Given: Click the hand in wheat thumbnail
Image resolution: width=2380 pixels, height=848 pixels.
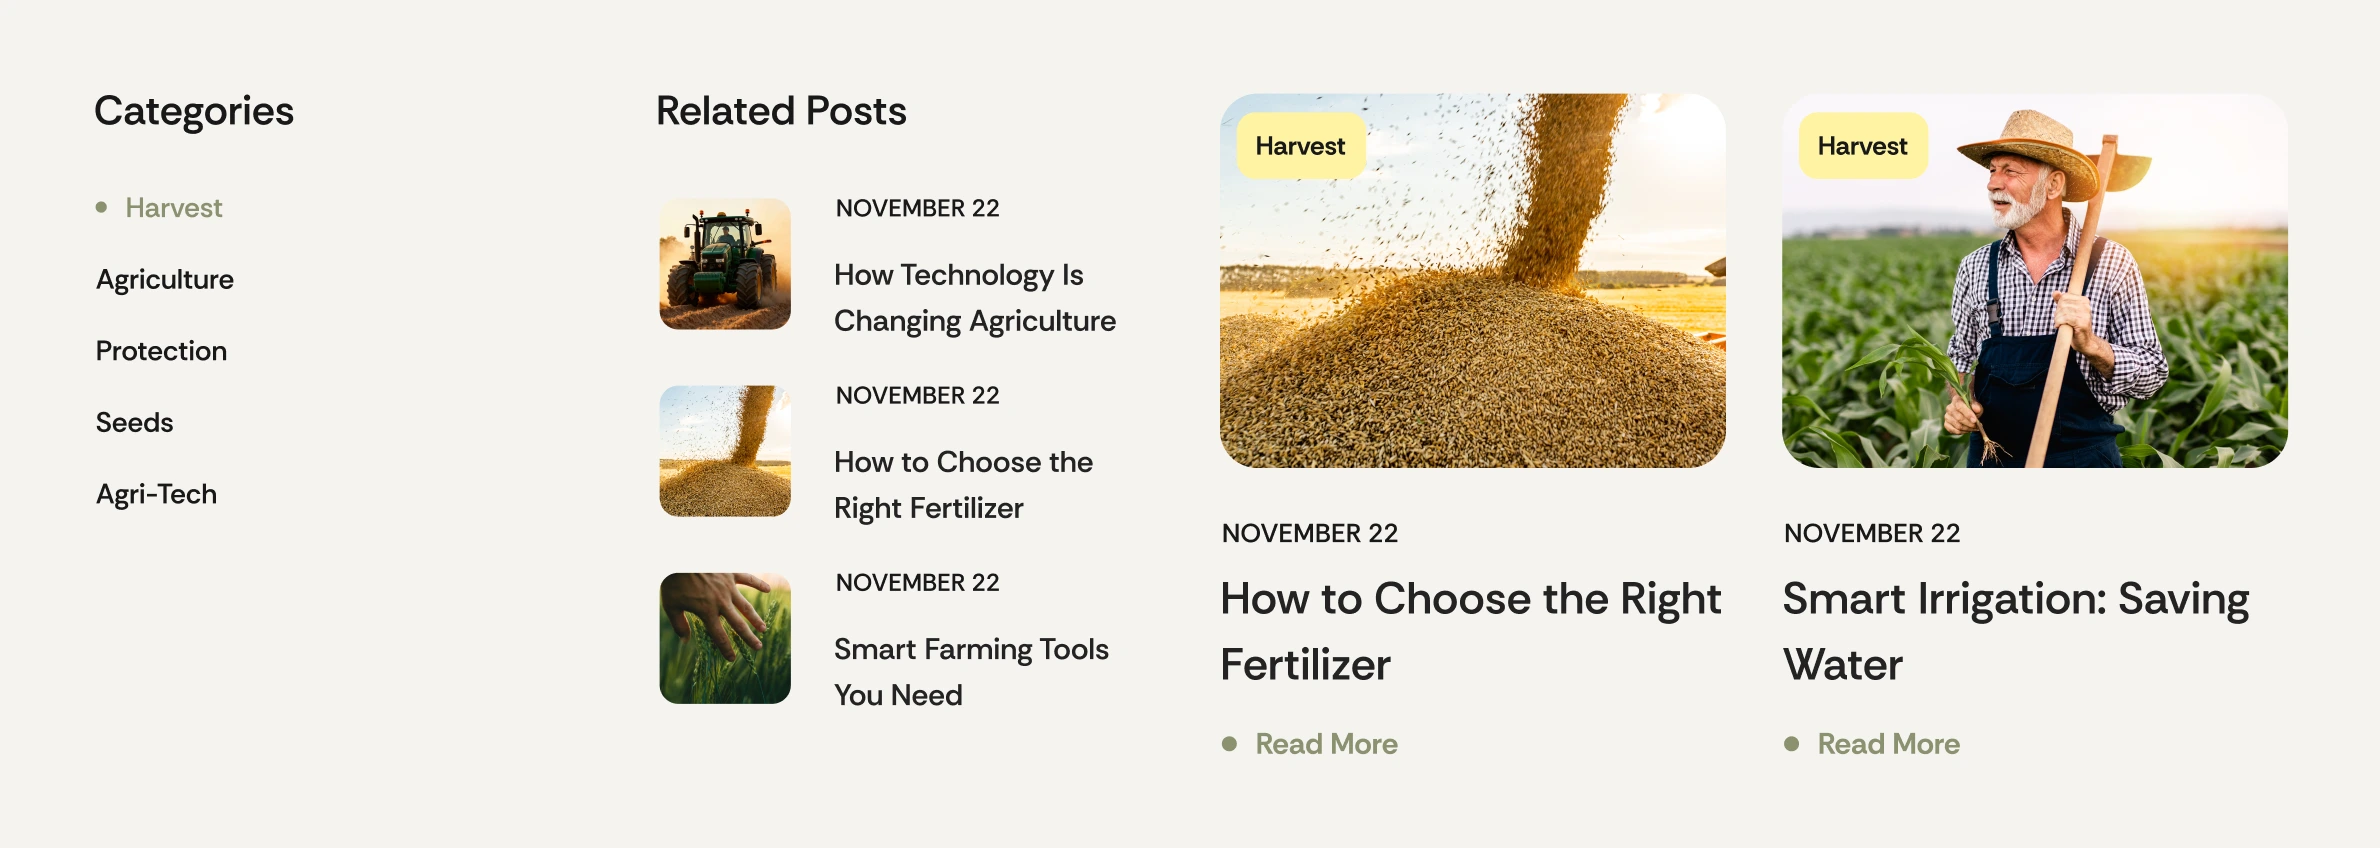Looking at the screenshot, I should (x=725, y=638).
